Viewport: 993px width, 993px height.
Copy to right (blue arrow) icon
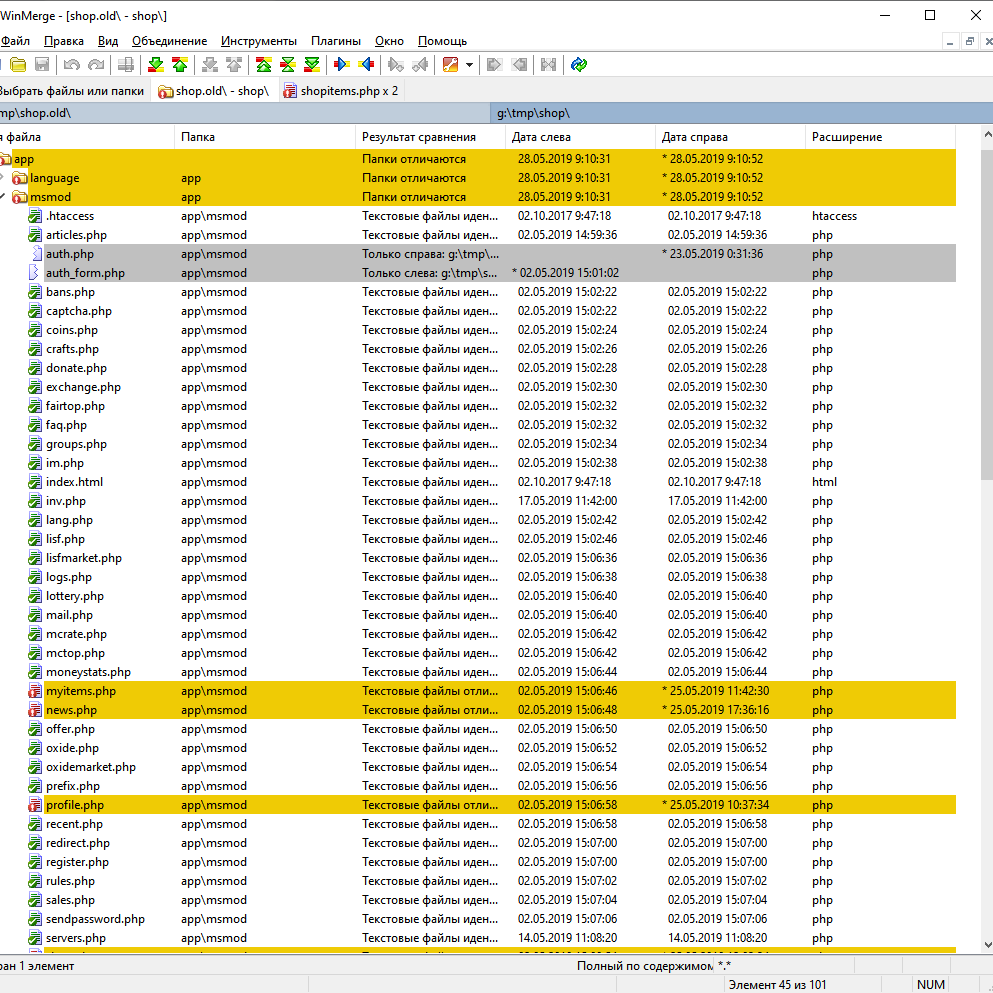click(x=341, y=65)
